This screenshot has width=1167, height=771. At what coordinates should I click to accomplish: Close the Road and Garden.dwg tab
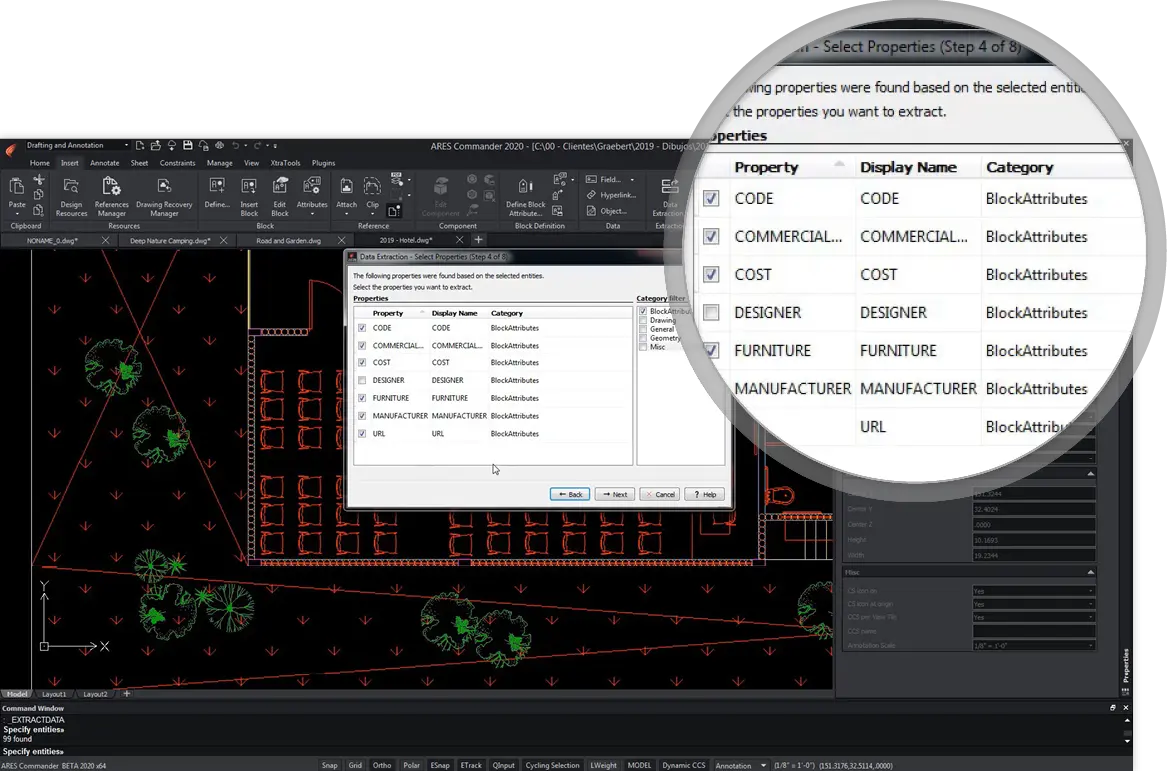[342, 240]
